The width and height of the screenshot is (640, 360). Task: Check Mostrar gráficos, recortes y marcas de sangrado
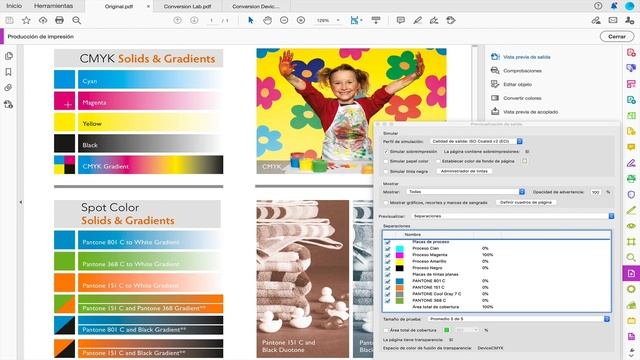click(386, 202)
